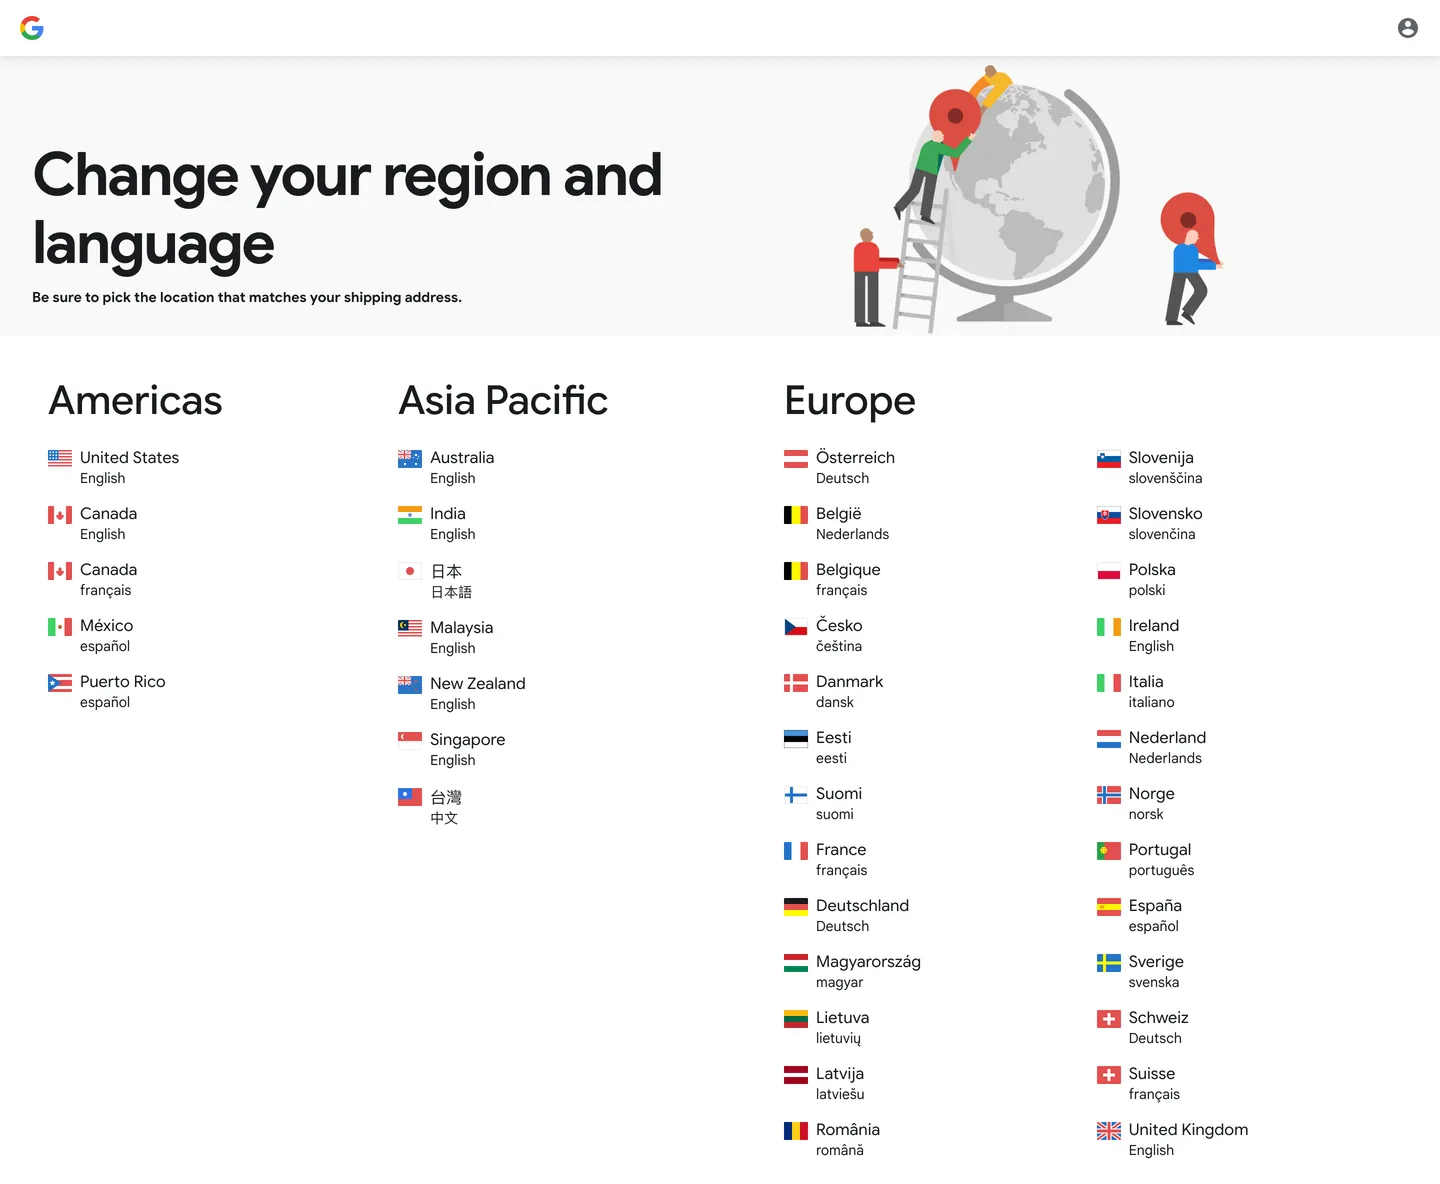Choose België Nederlands region
Image resolution: width=1440 pixels, height=1184 pixels.
[x=837, y=523]
